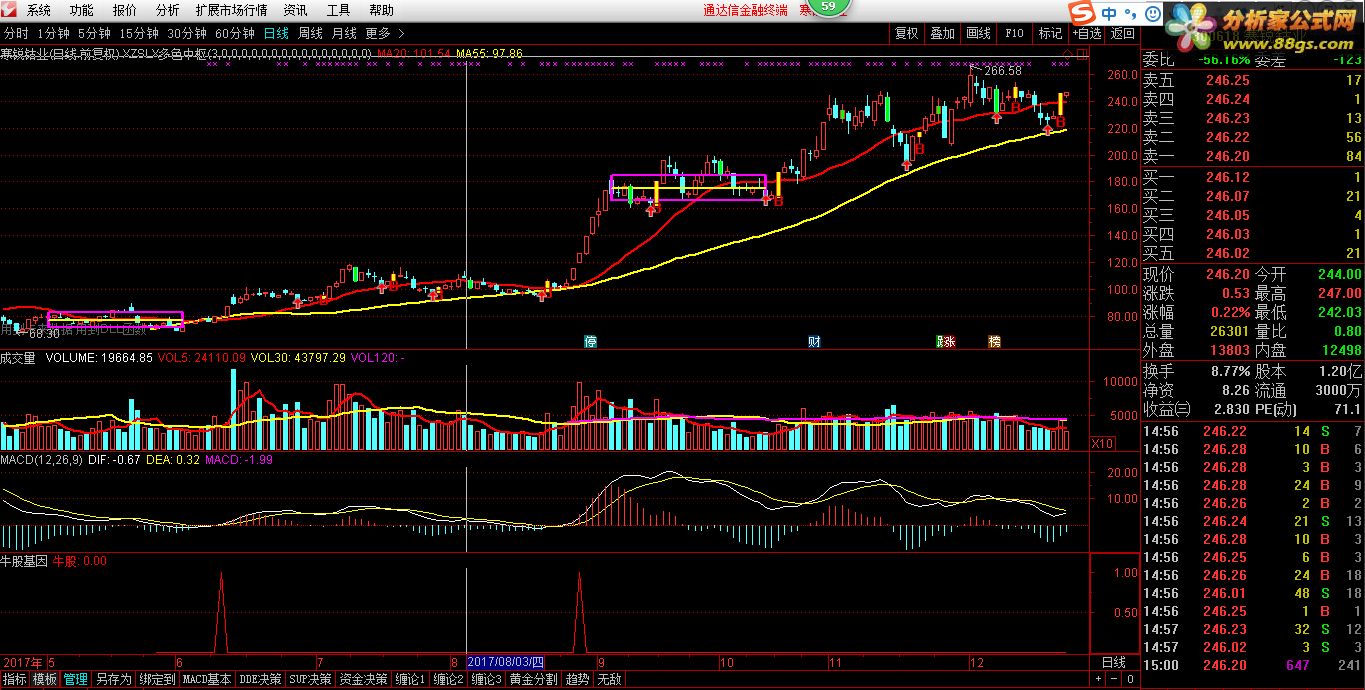The image size is (1365, 690).
Task: Open the 系统 menu
Action: pos(38,10)
